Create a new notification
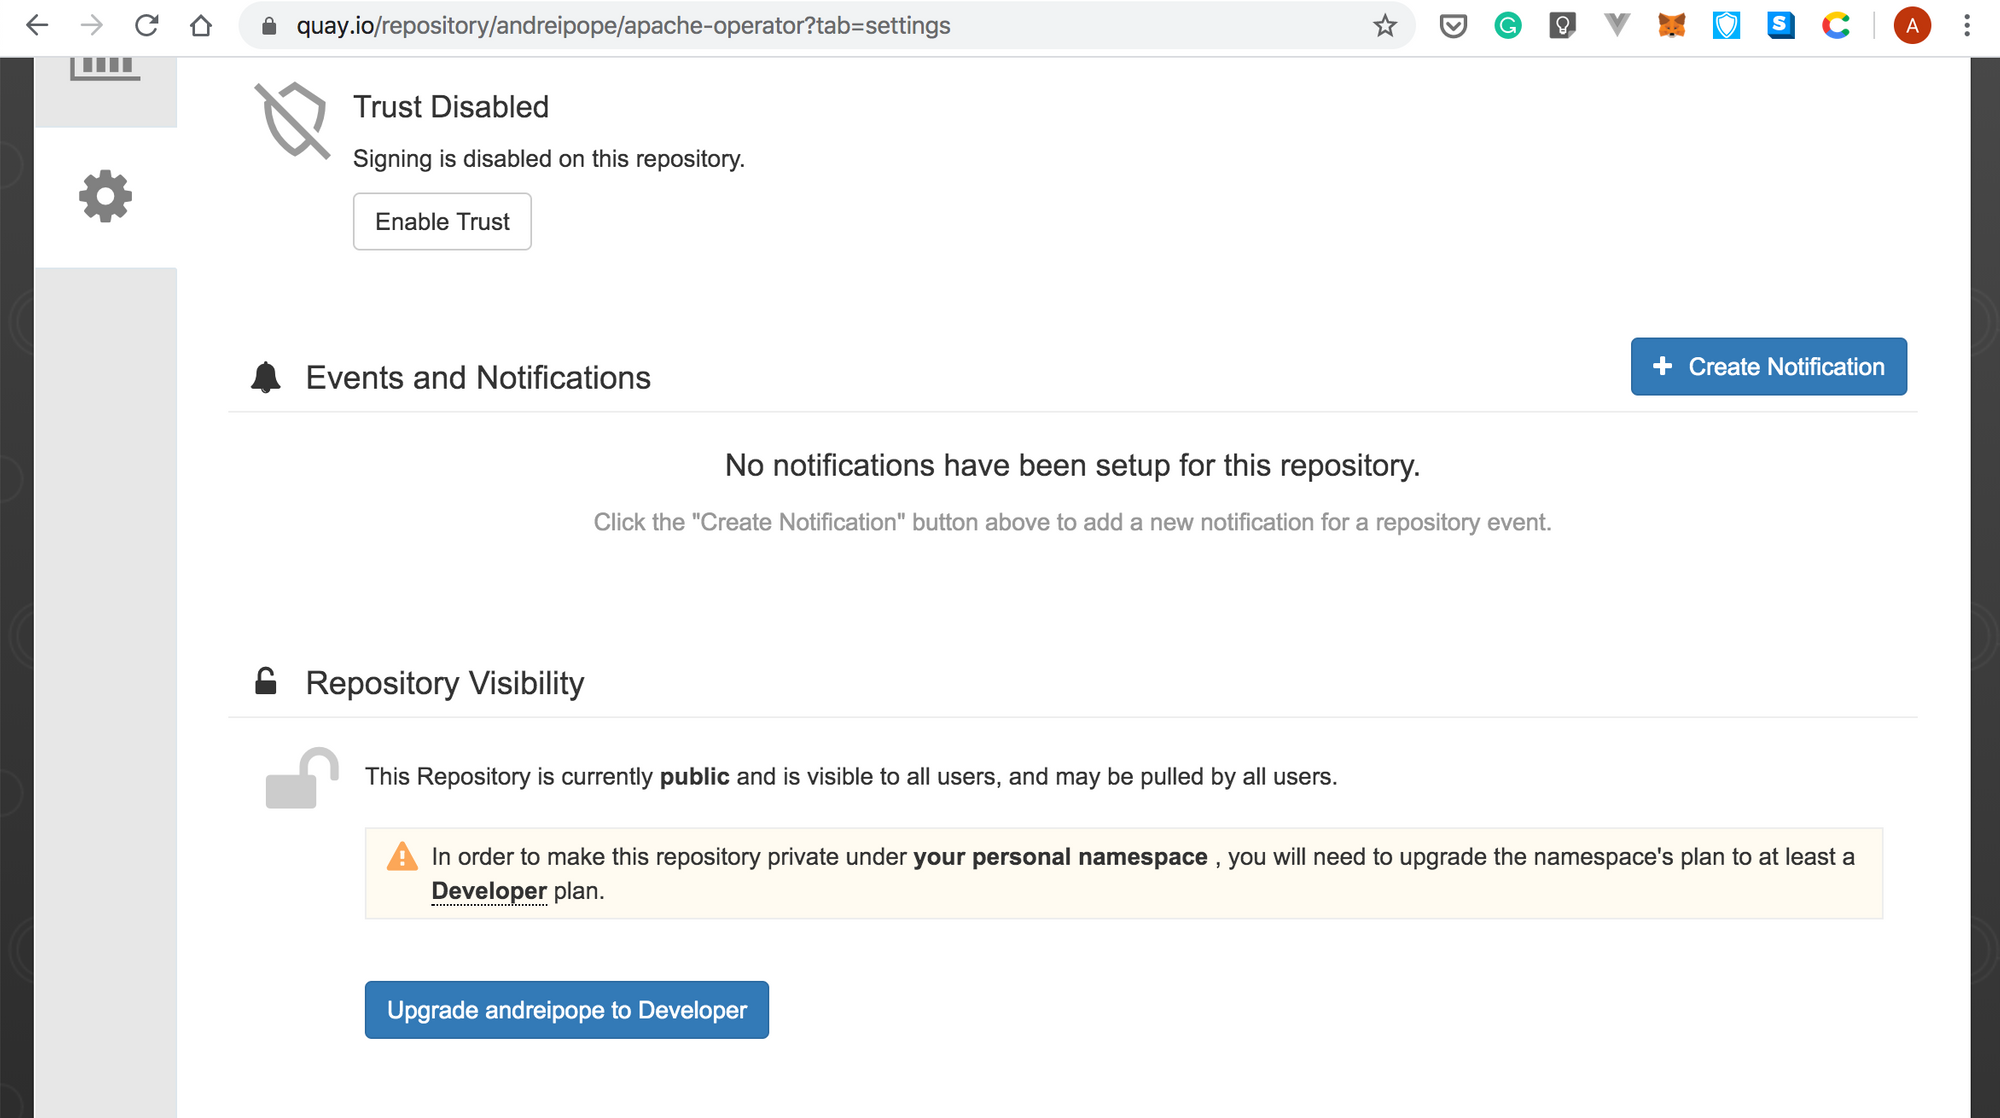 pyautogui.click(x=1769, y=367)
